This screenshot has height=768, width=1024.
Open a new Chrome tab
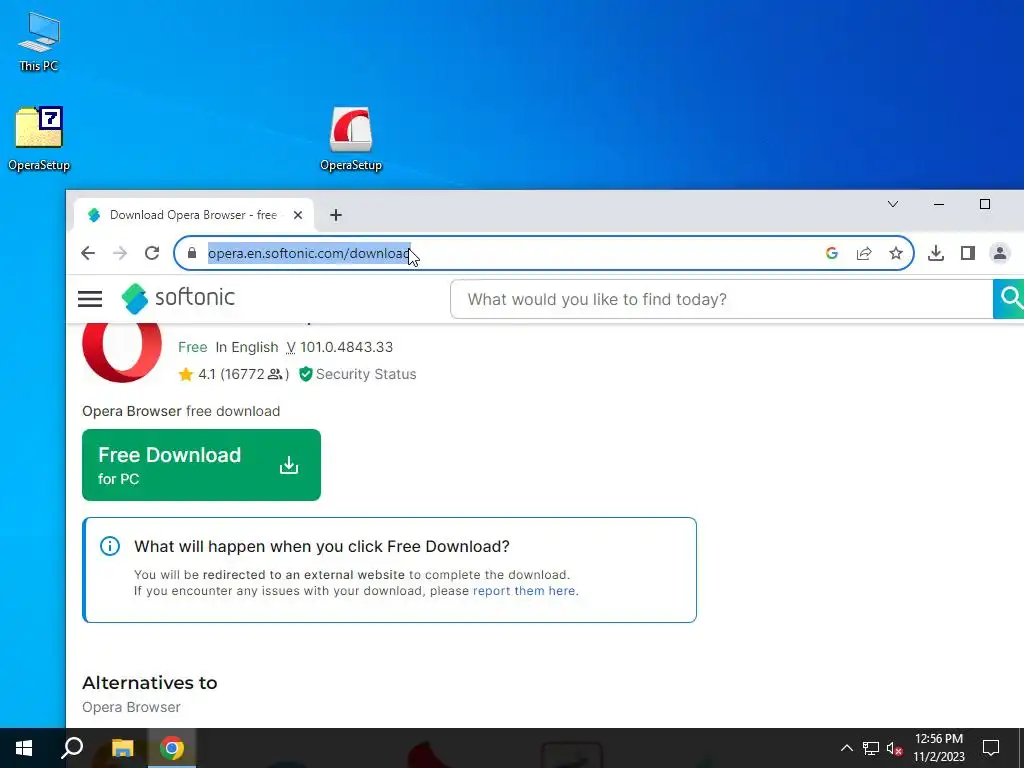(x=336, y=215)
